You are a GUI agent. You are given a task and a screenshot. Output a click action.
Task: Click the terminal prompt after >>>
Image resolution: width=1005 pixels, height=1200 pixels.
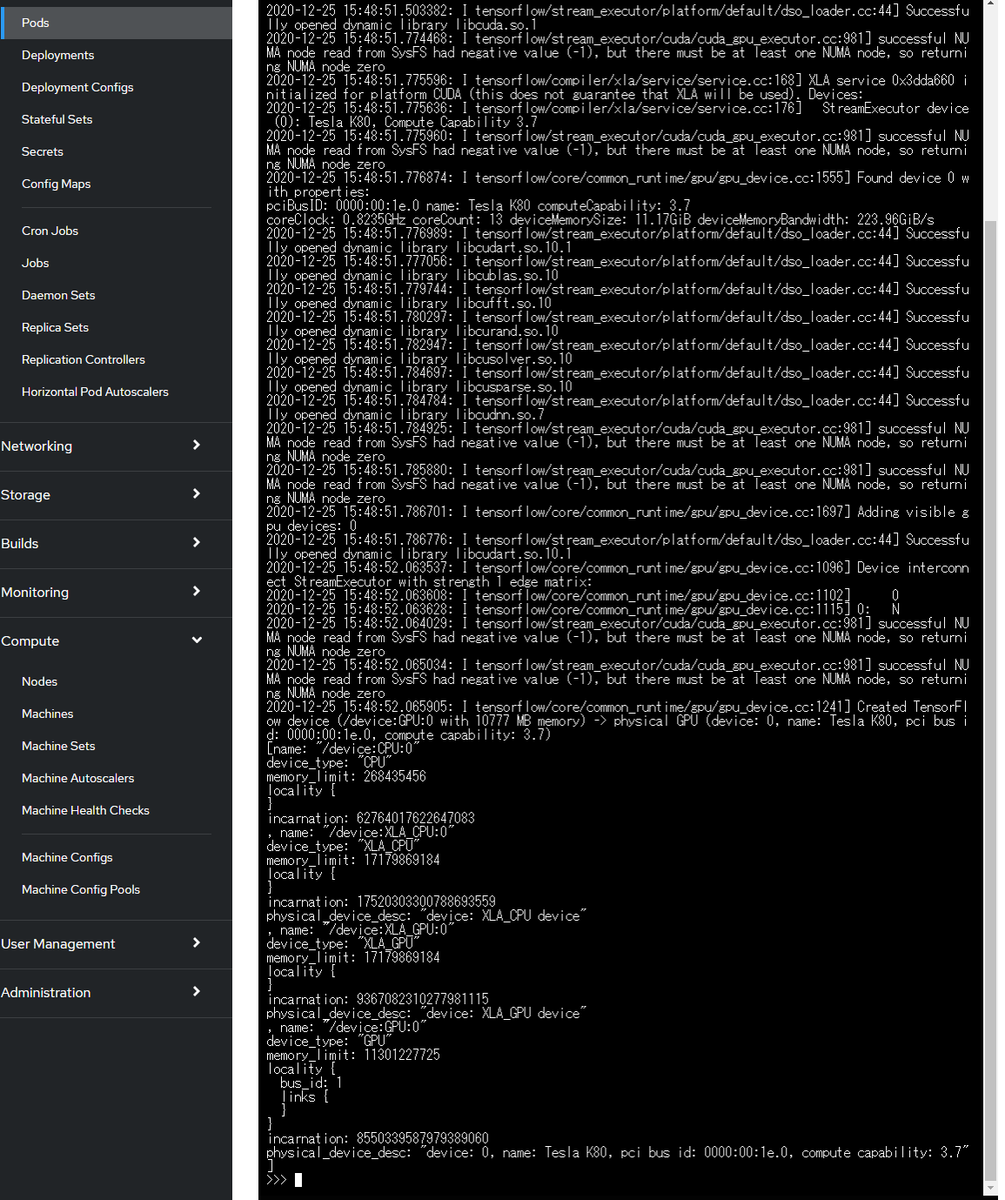[x=298, y=1180]
